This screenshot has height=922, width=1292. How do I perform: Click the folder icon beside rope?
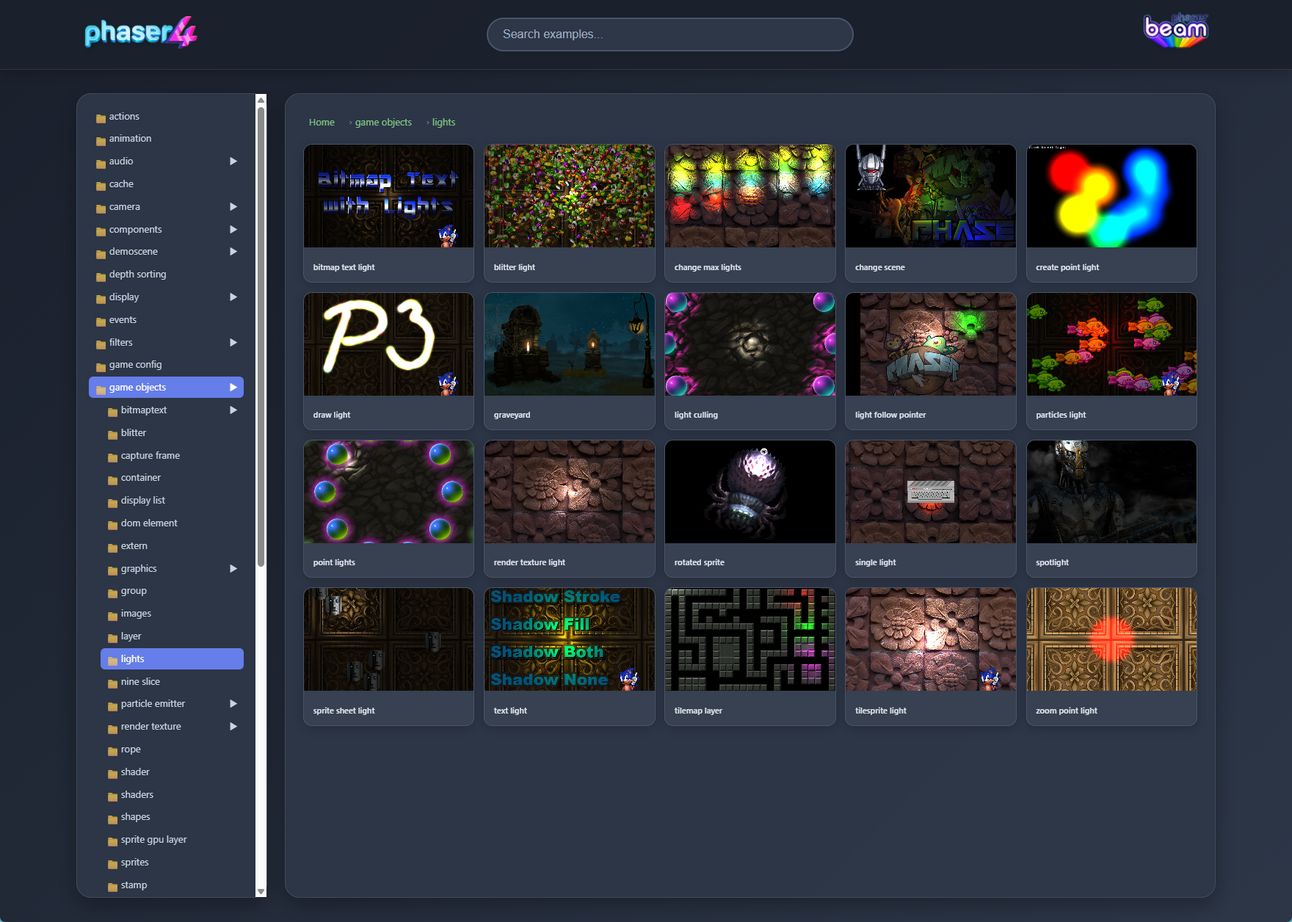click(112, 751)
